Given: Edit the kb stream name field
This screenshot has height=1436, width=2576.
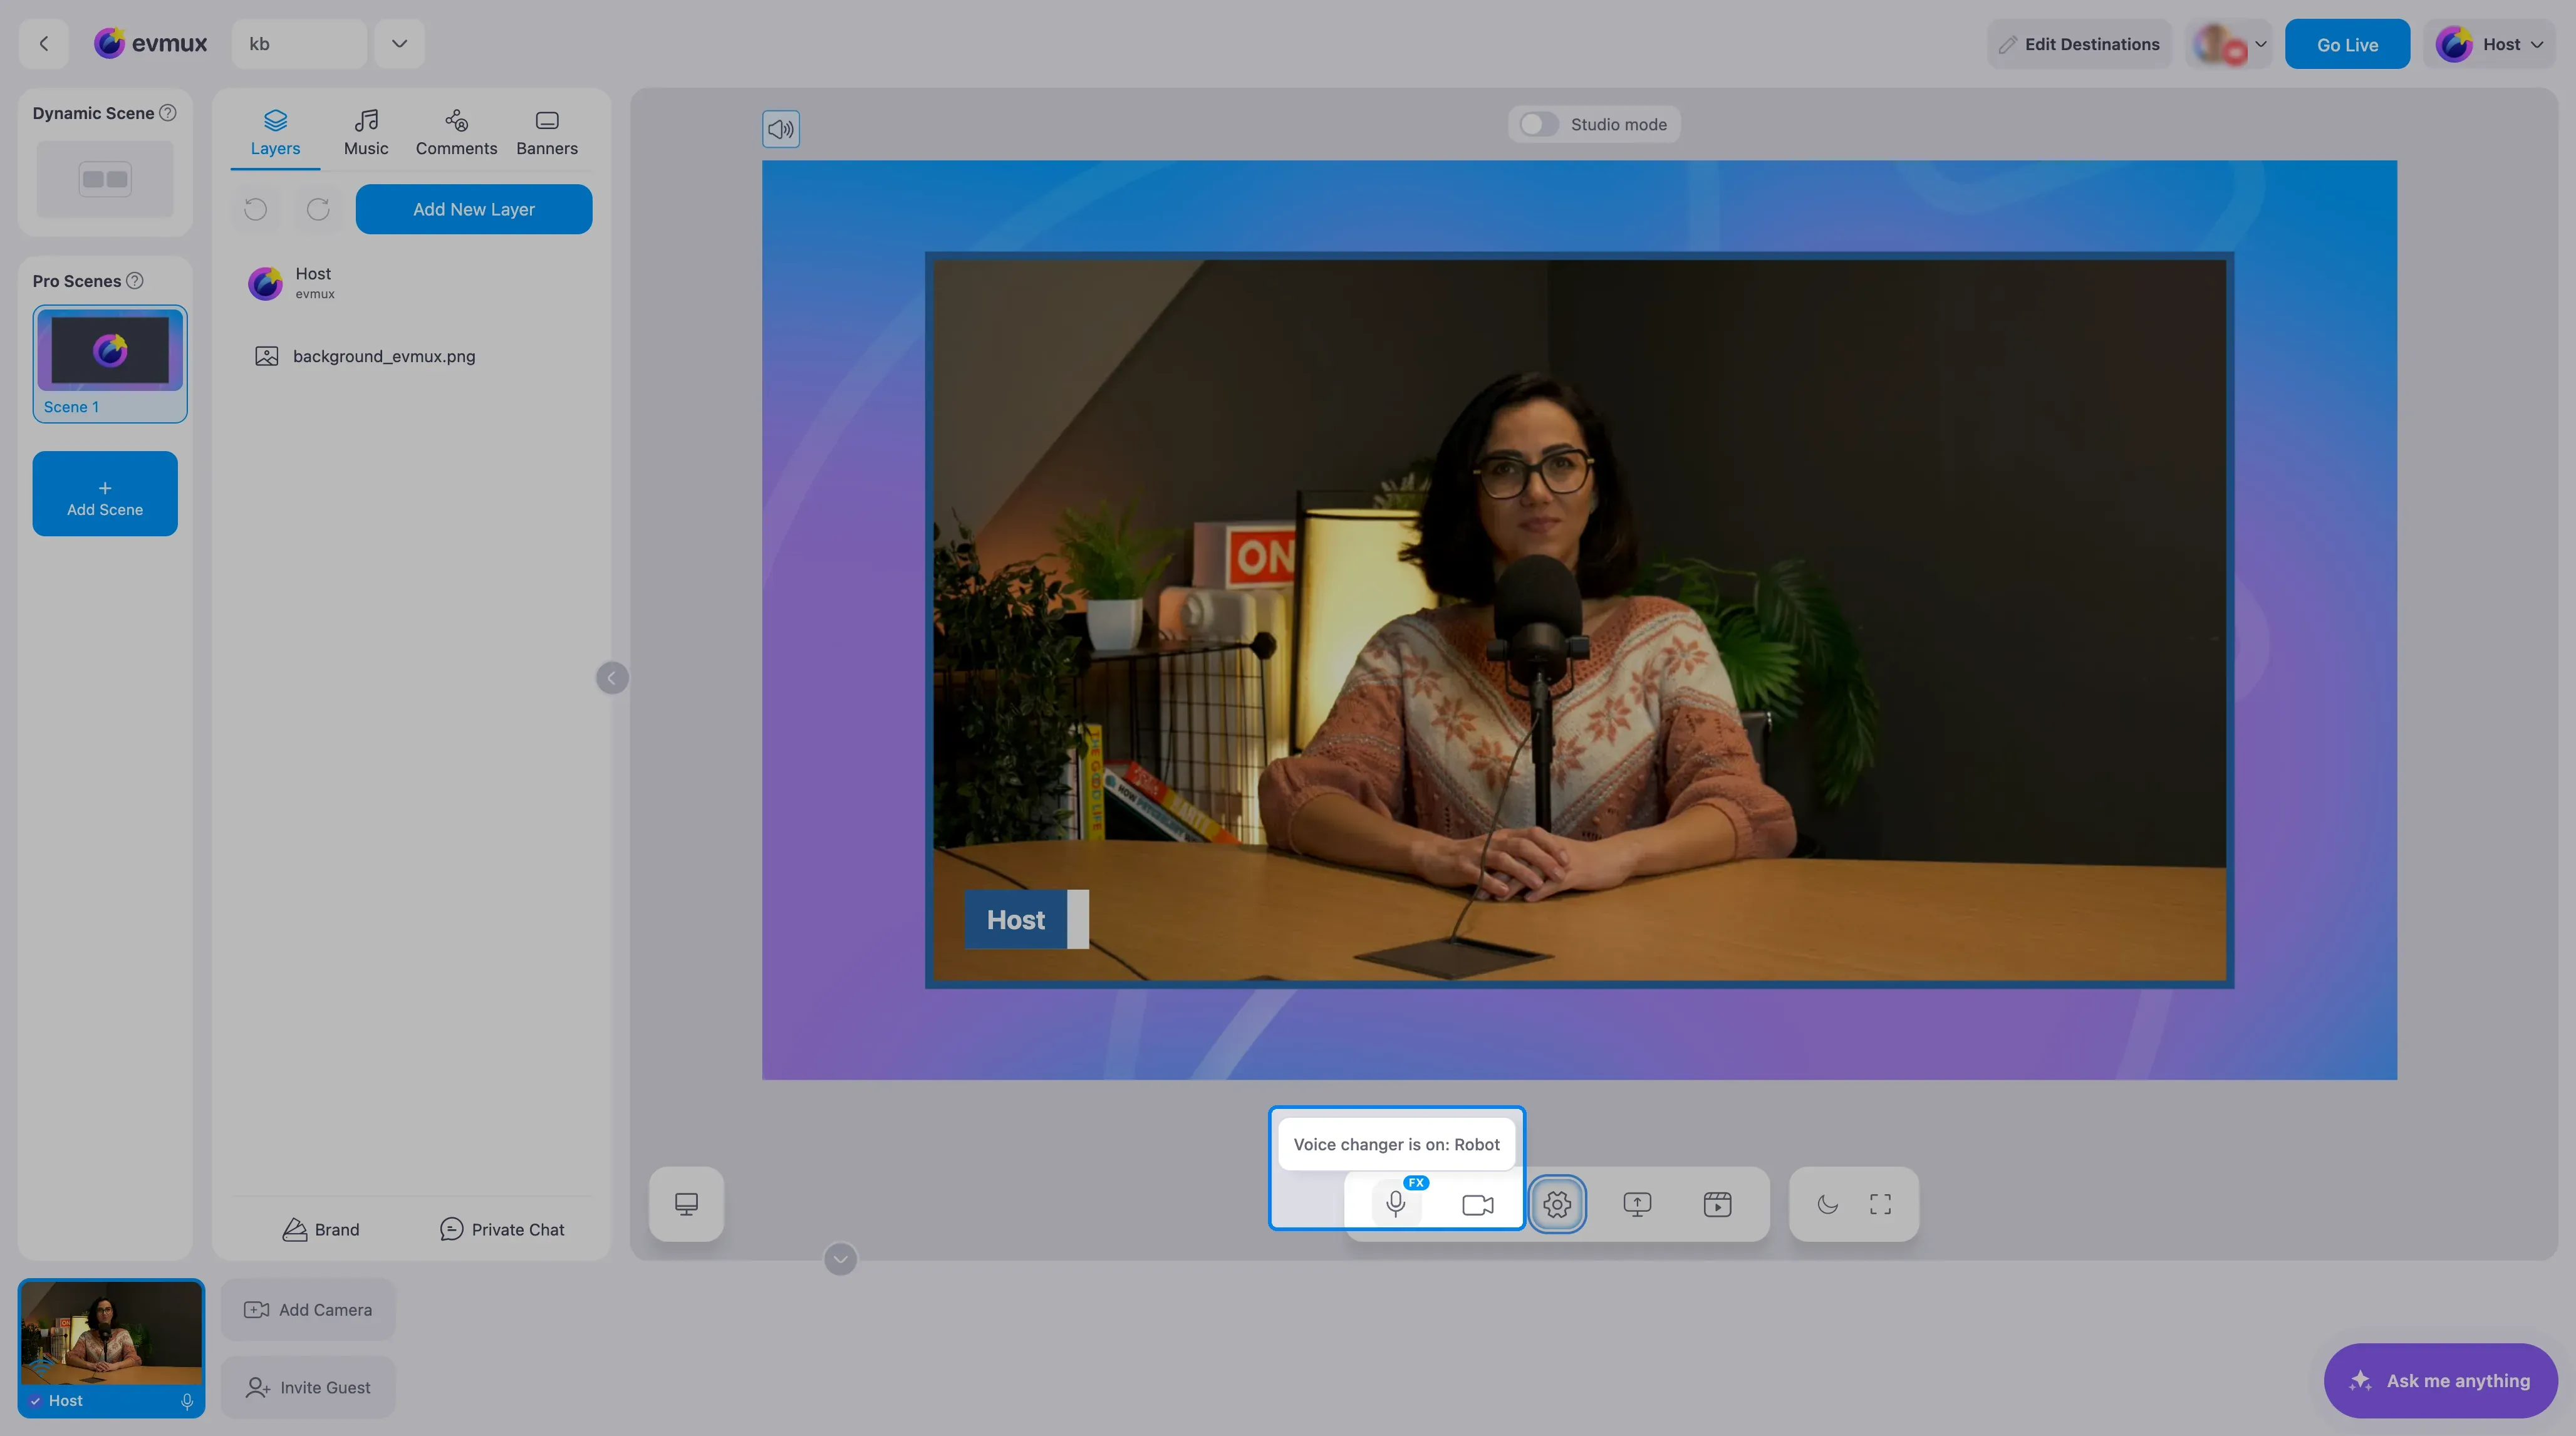Looking at the screenshot, I should pos(299,44).
